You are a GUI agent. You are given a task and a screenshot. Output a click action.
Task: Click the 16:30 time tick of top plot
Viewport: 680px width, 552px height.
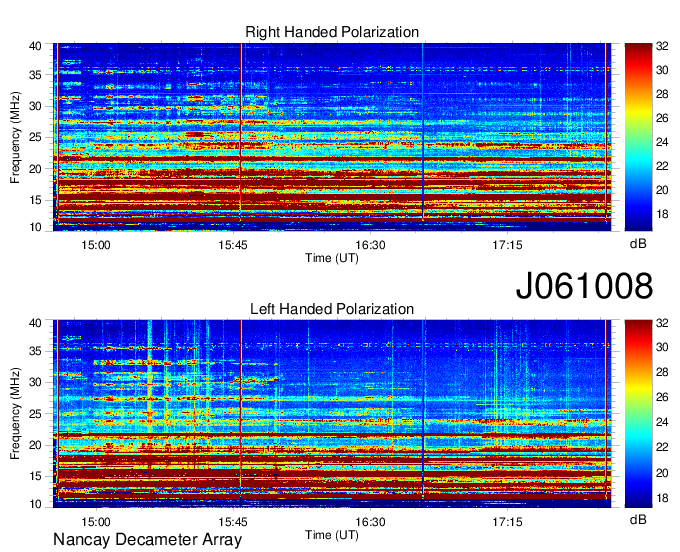point(370,245)
